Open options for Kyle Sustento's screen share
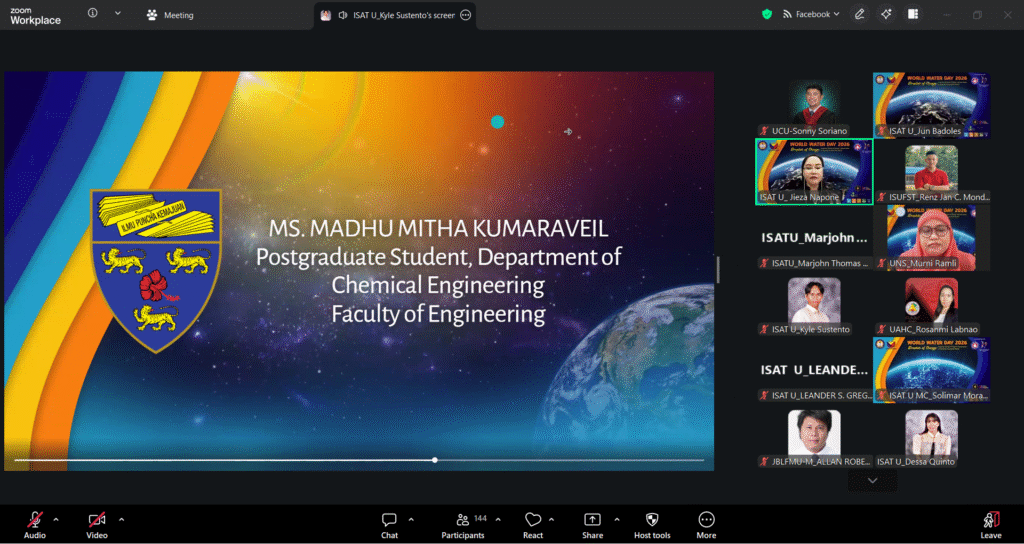The width and height of the screenshot is (1024, 544). pos(465,15)
